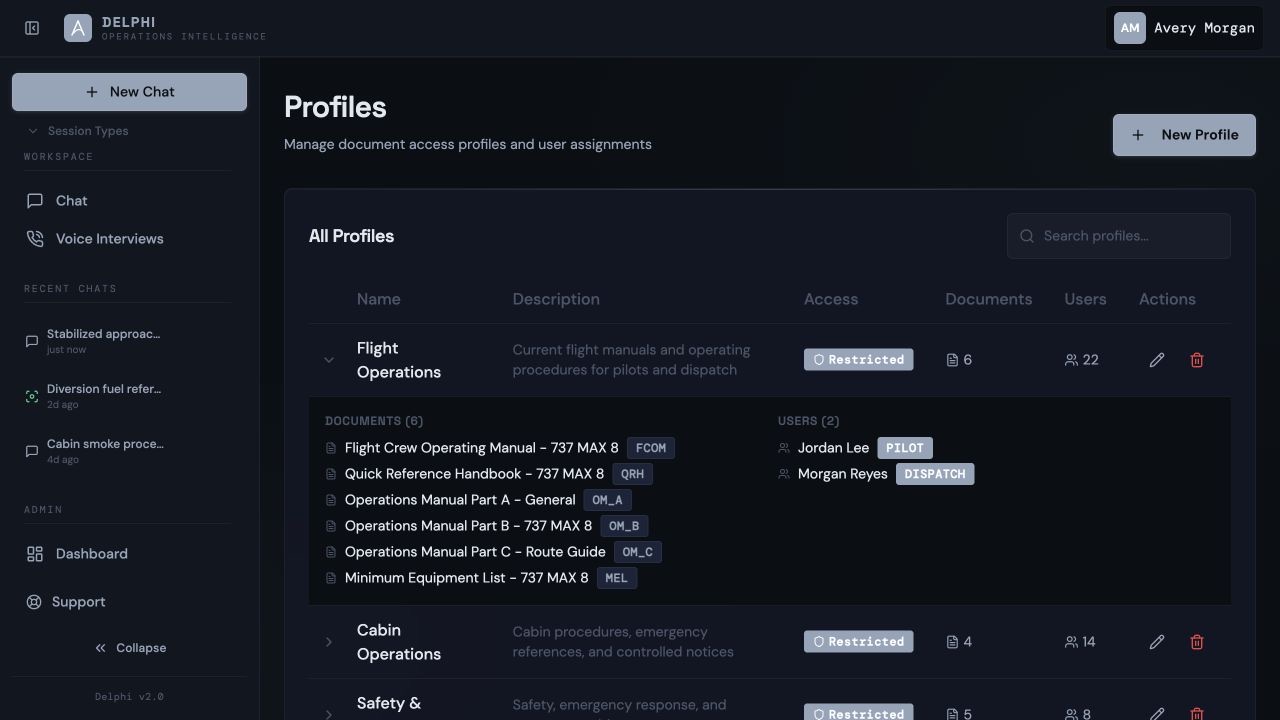
Task: Create a New Profile
Action: (x=1184, y=135)
